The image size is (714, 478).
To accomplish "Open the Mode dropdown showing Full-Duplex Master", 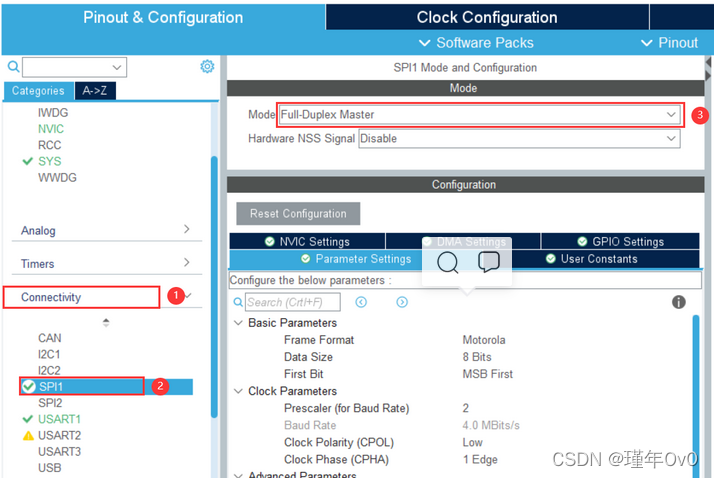I will coord(480,115).
